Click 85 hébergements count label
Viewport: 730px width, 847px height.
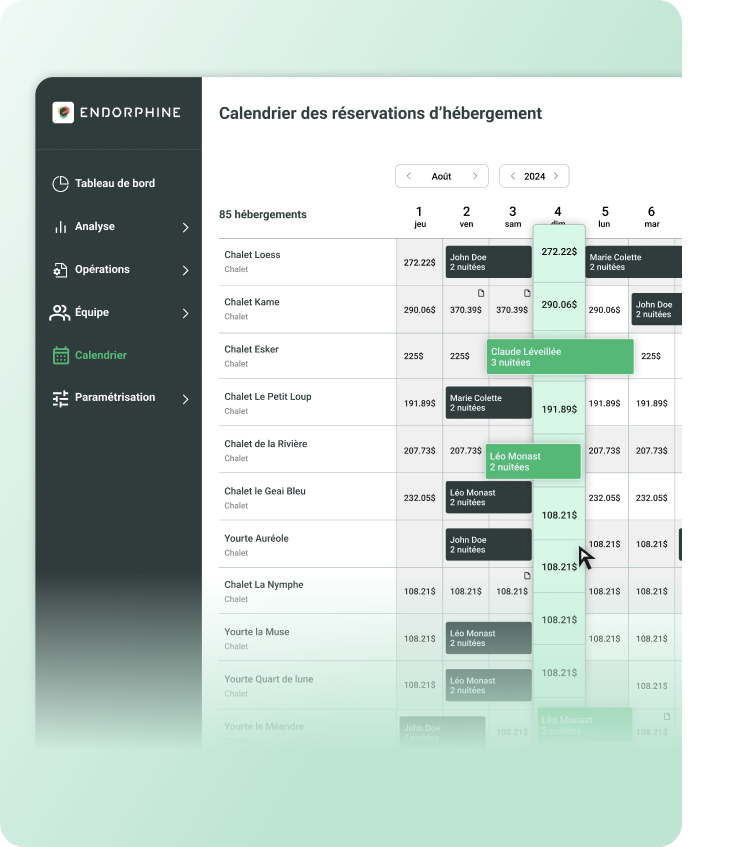pyautogui.click(x=263, y=214)
